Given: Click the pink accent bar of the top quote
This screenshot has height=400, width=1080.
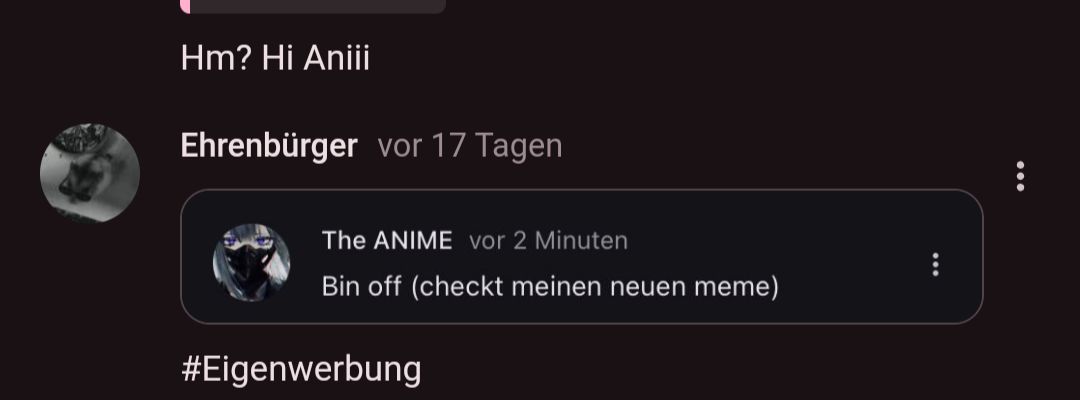Looking at the screenshot, I should click(x=184, y=7).
